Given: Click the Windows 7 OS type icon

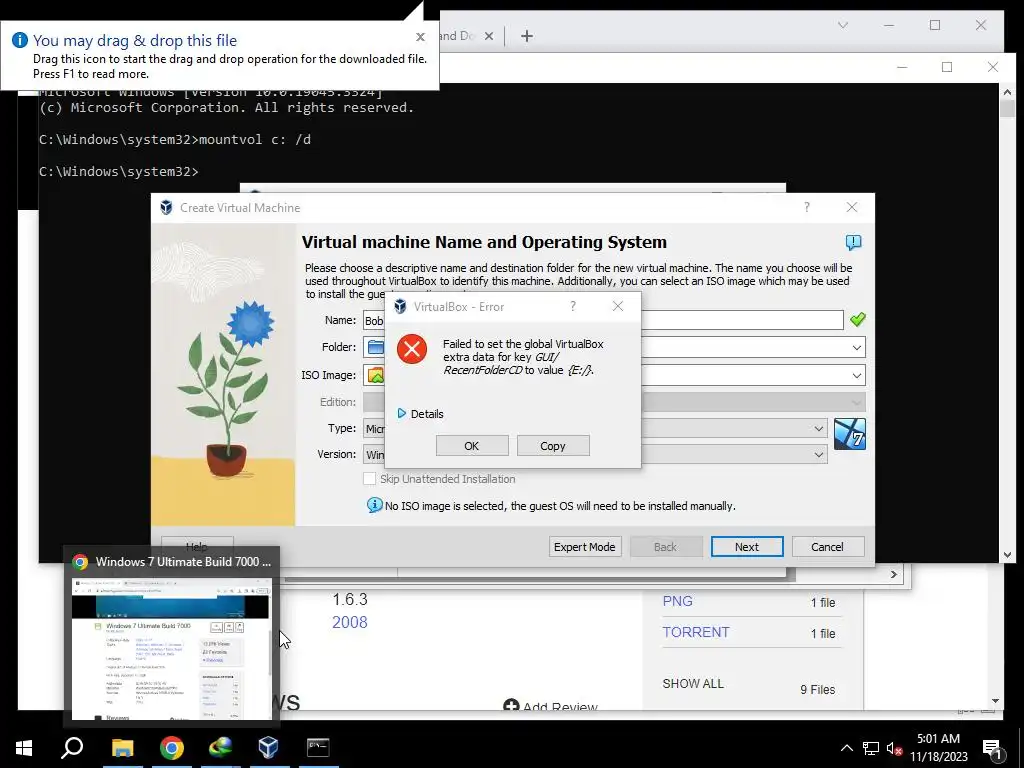Looking at the screenshot, I should tap(850, 434).
